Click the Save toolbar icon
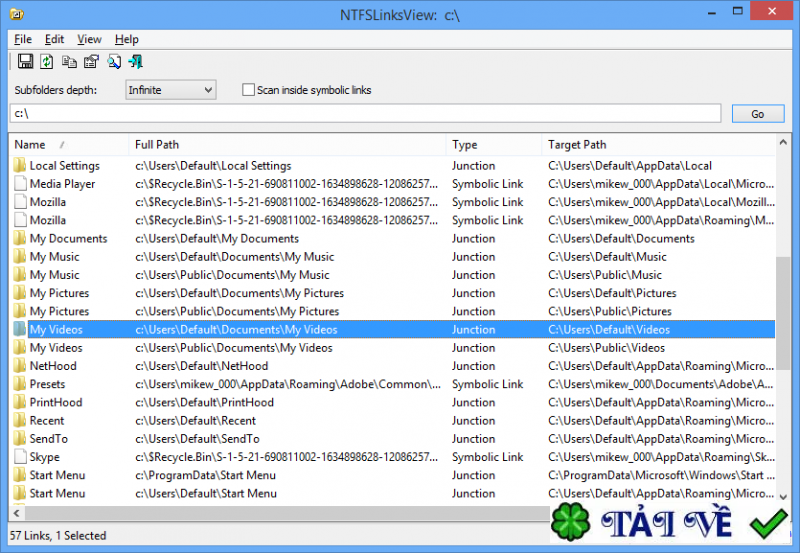Image resolution: width=800 pixels, height=553 pixels. click(x=25, y=62)
